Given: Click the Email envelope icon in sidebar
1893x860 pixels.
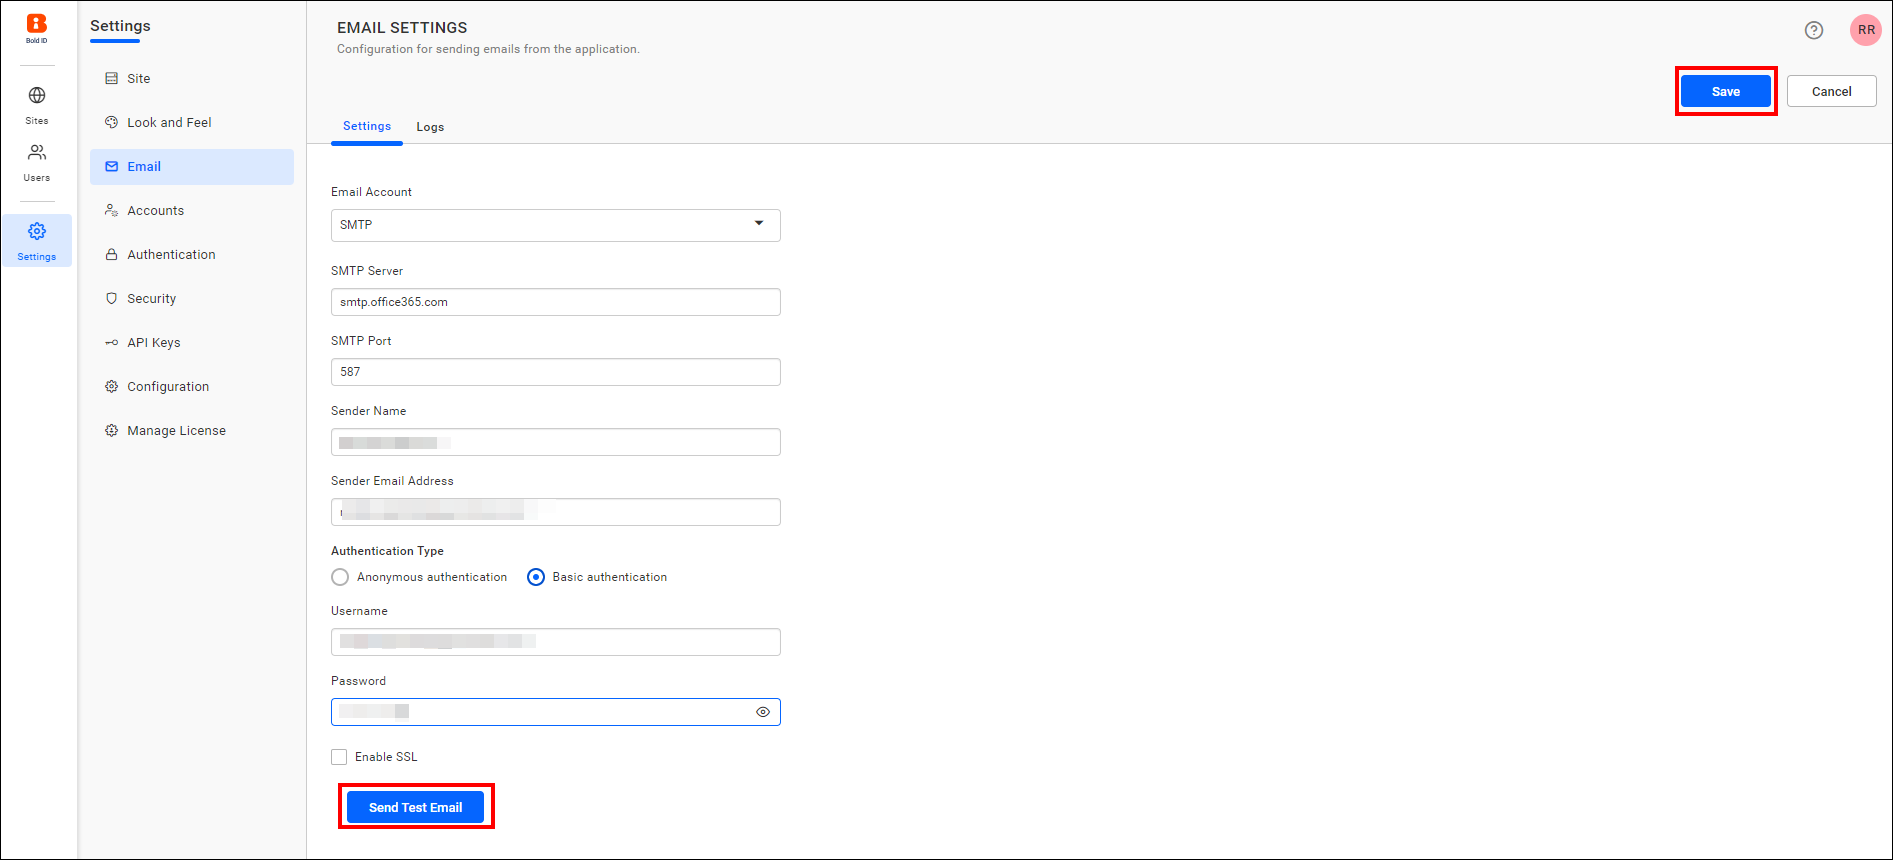Looking at the screenshot, I should (112, 167).
